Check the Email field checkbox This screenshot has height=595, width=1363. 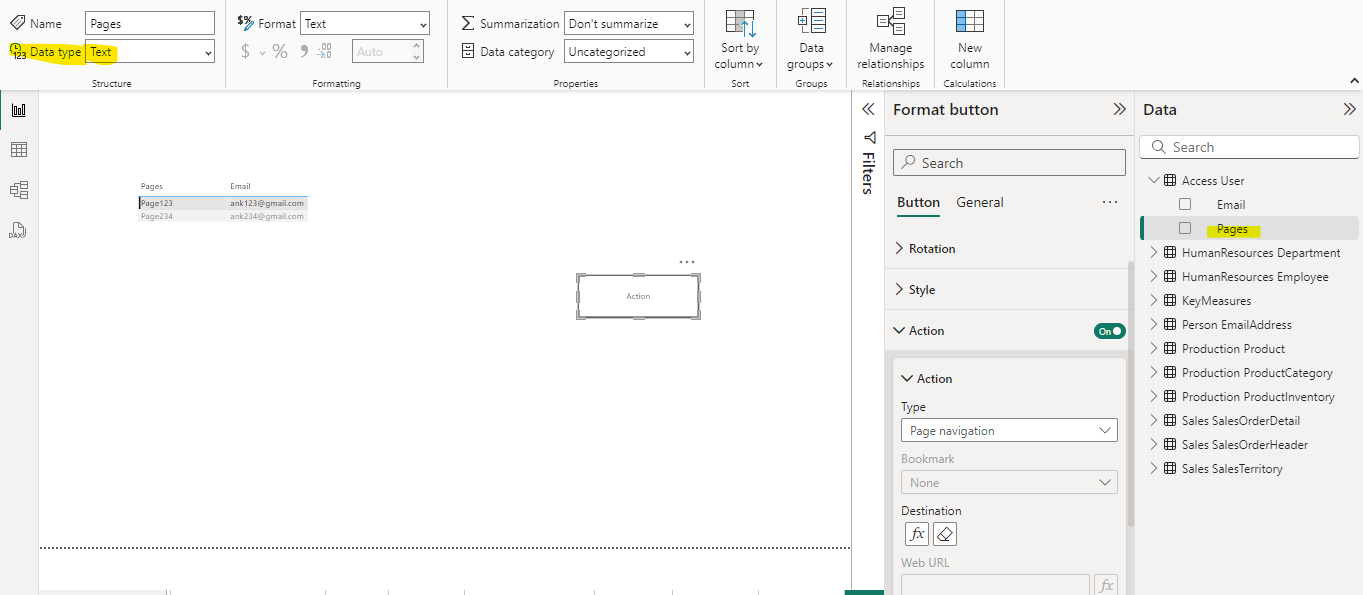tap(1185, 204)
